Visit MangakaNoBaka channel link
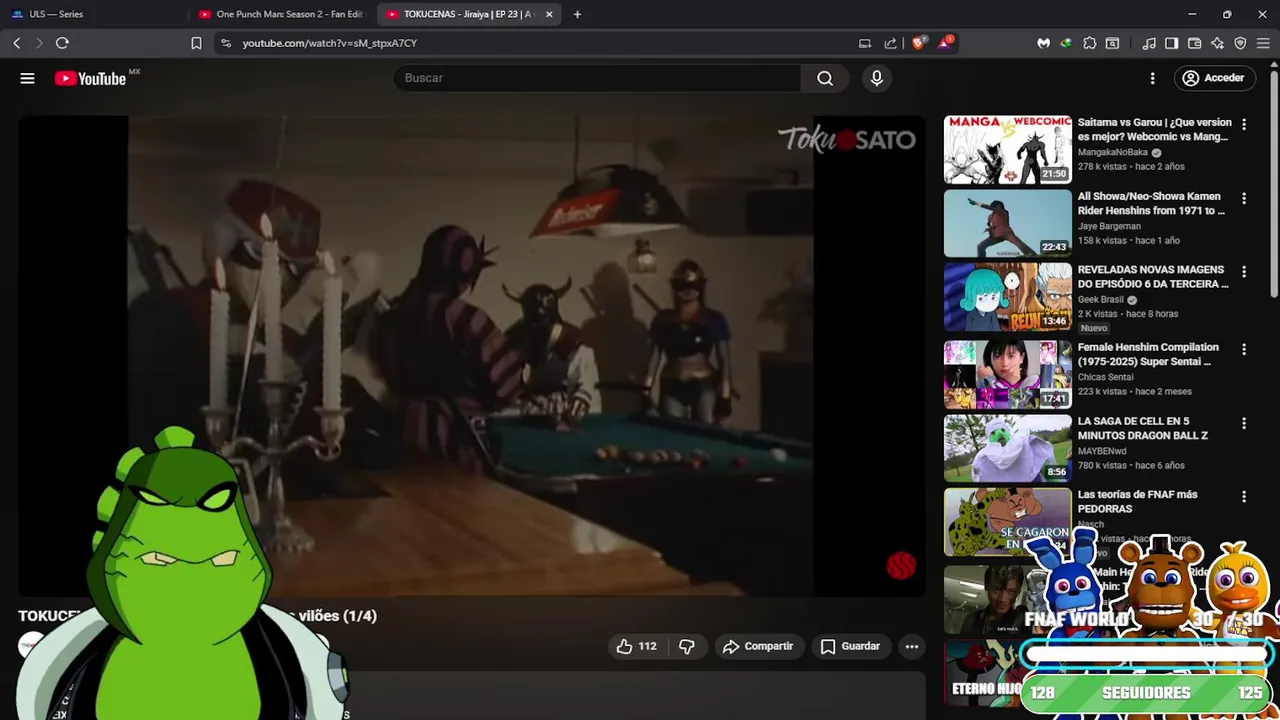 coord(1112,152)
